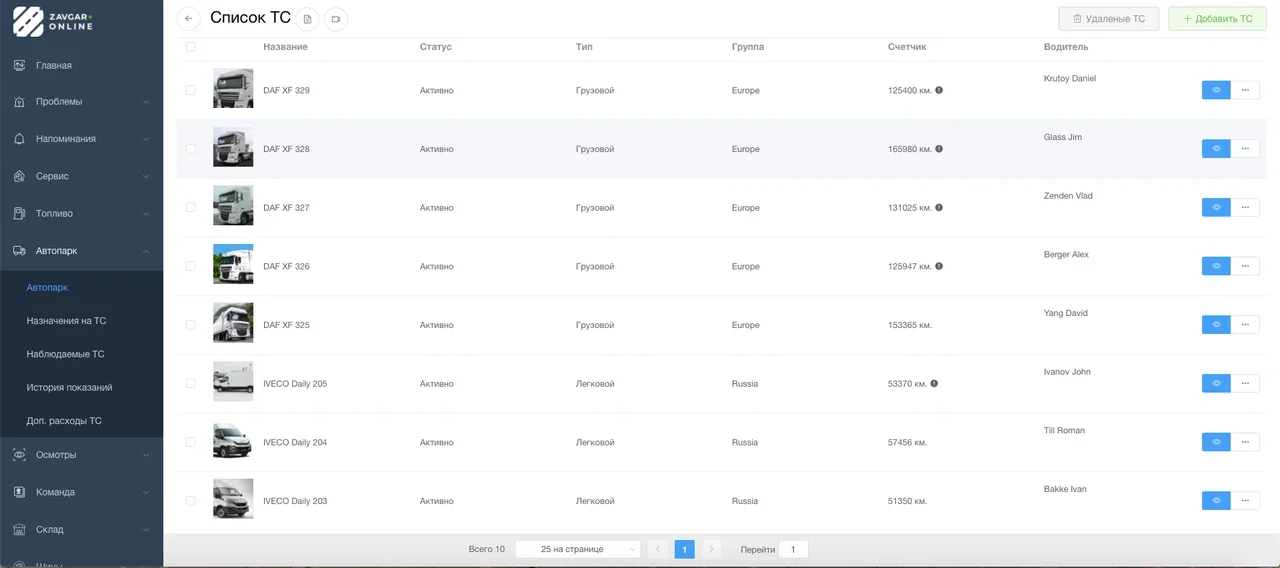Viewport: 1280px width, 568px height.
Task: View DAF XF 328 with blue eye button
Action: pyautogui.click(x=1216, y=149)
